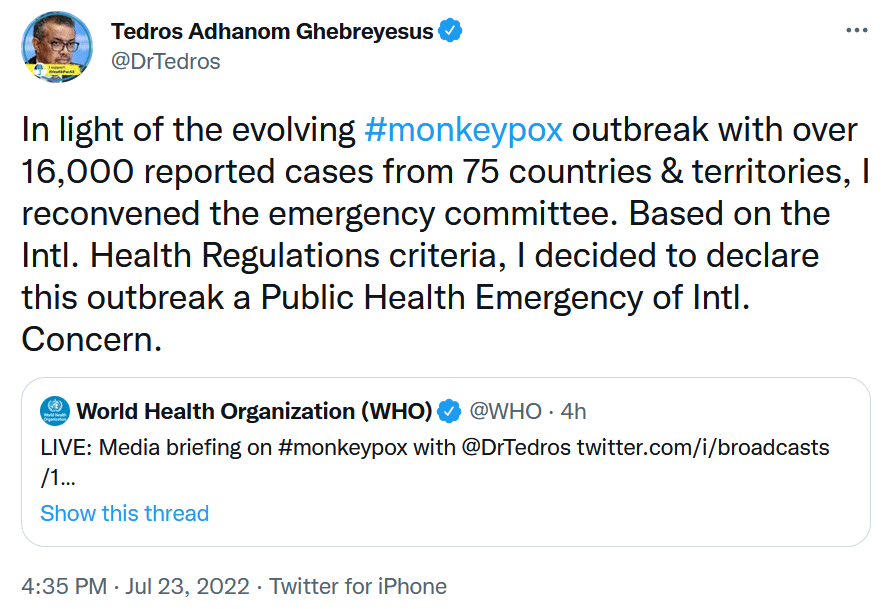
Task: Open the #monkeypox hashtag in the tweet
Action: (463, 130)
